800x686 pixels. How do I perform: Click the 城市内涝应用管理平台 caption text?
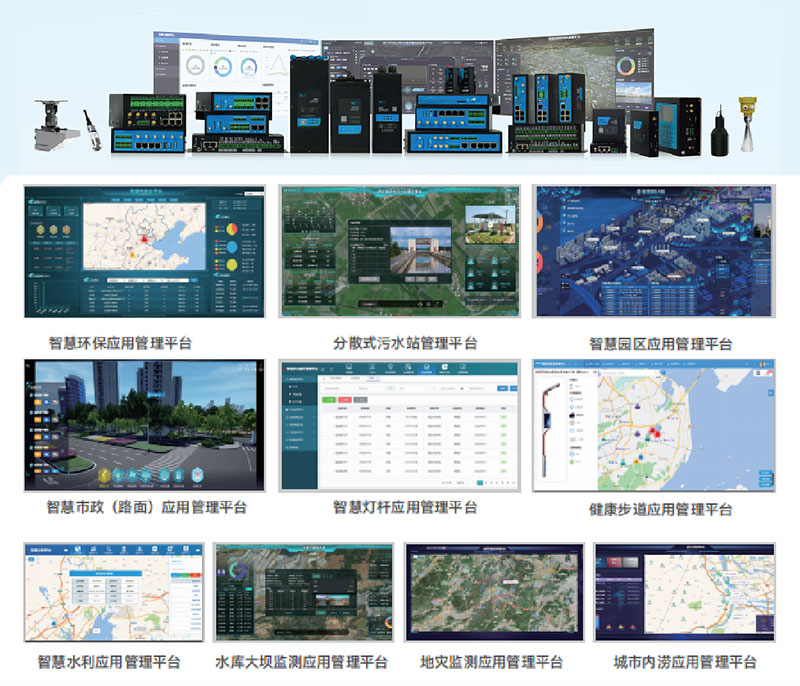pos(684,662)
